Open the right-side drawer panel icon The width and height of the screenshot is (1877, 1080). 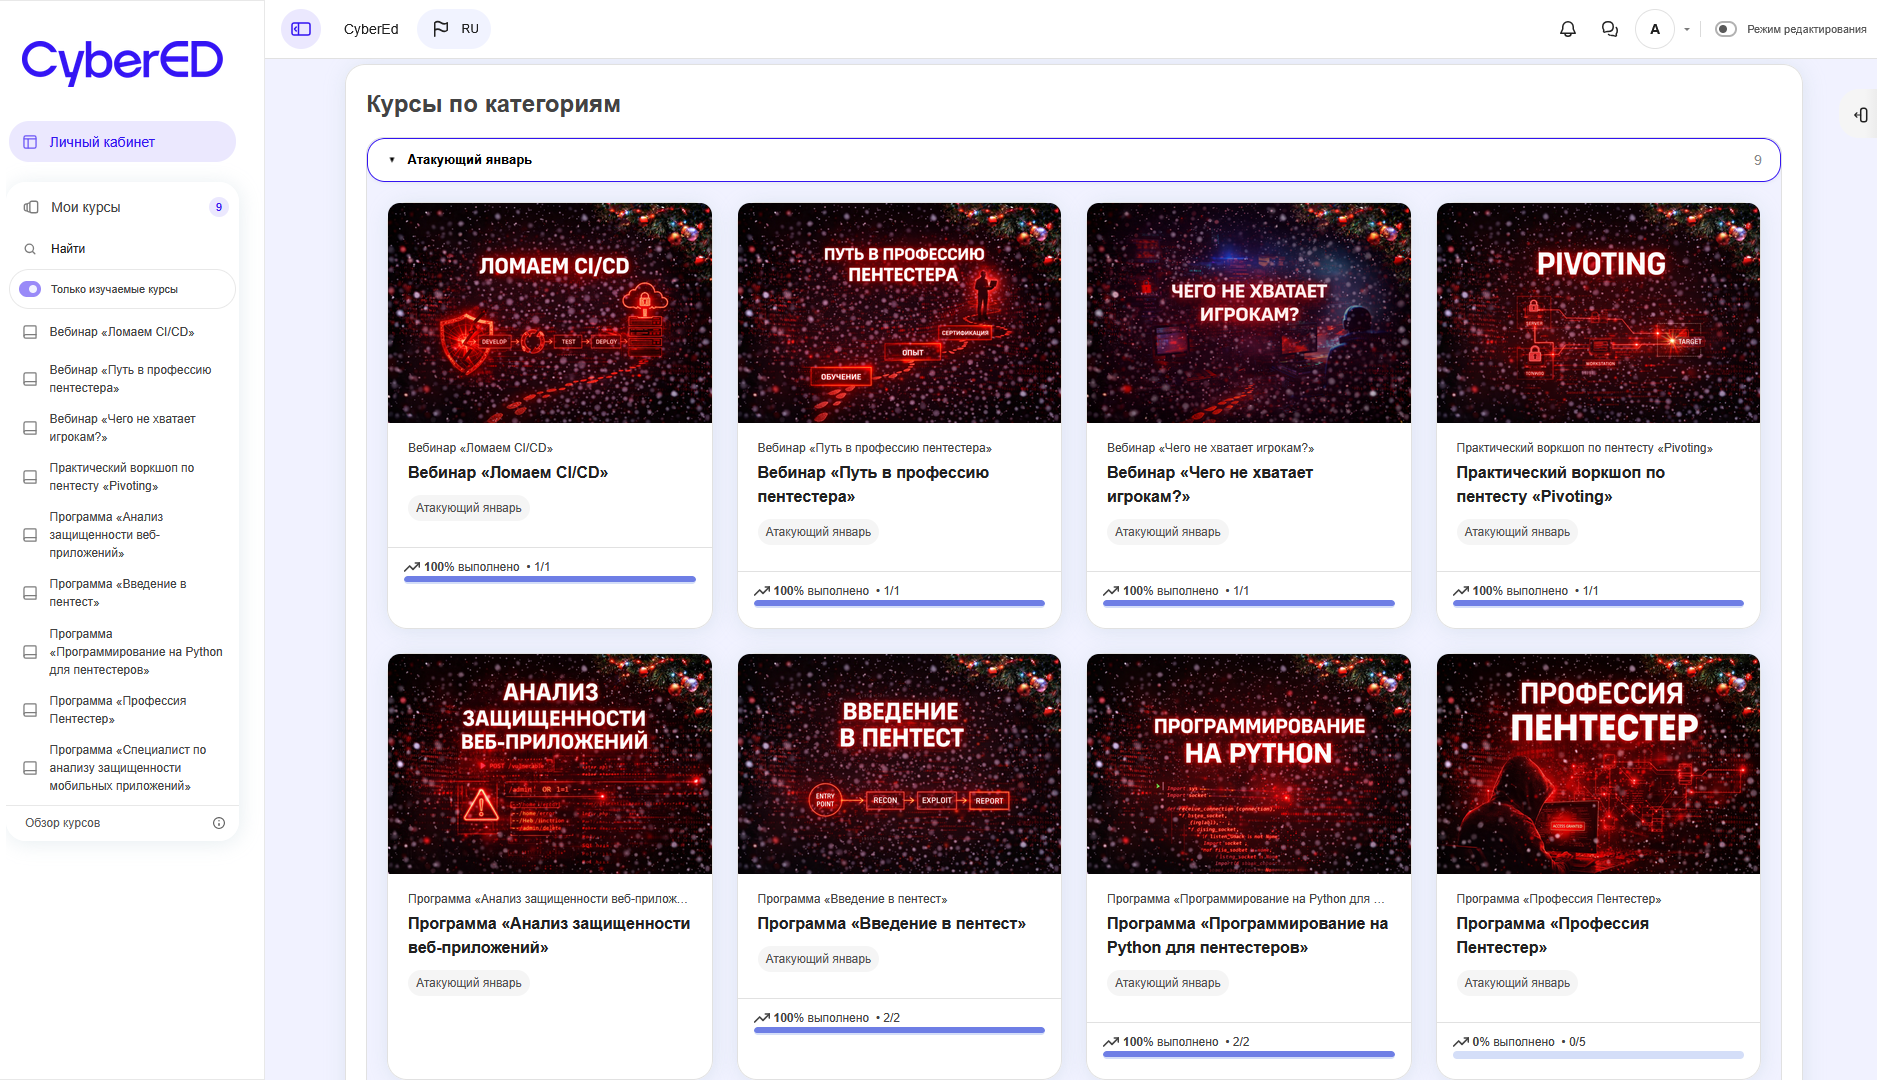[x=1860, y=115]
